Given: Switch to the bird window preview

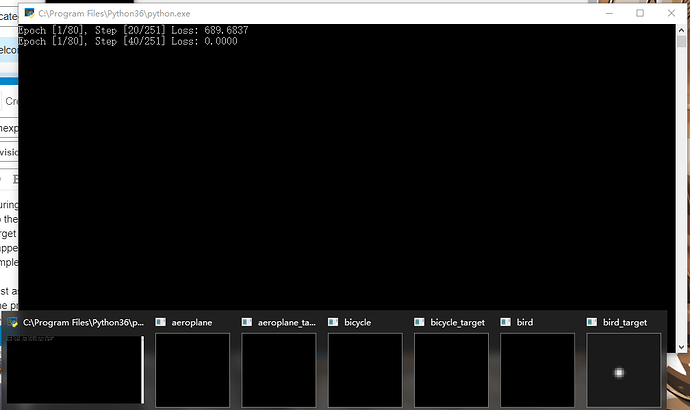Looking at the screenshot, I should point(536,370).
